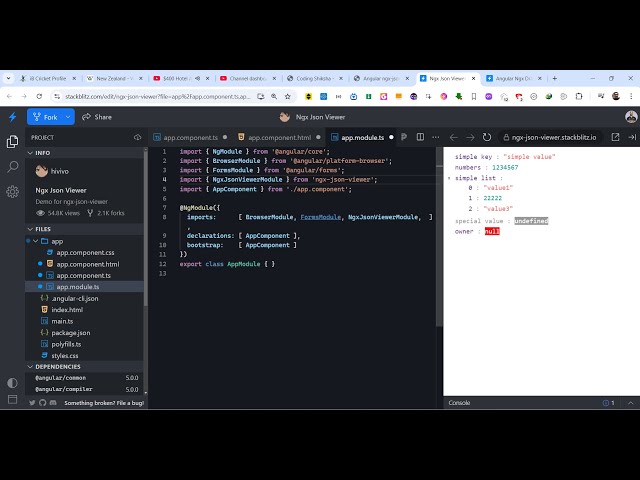
Task: Click the download project cloud icon
Action: [137, 137]
